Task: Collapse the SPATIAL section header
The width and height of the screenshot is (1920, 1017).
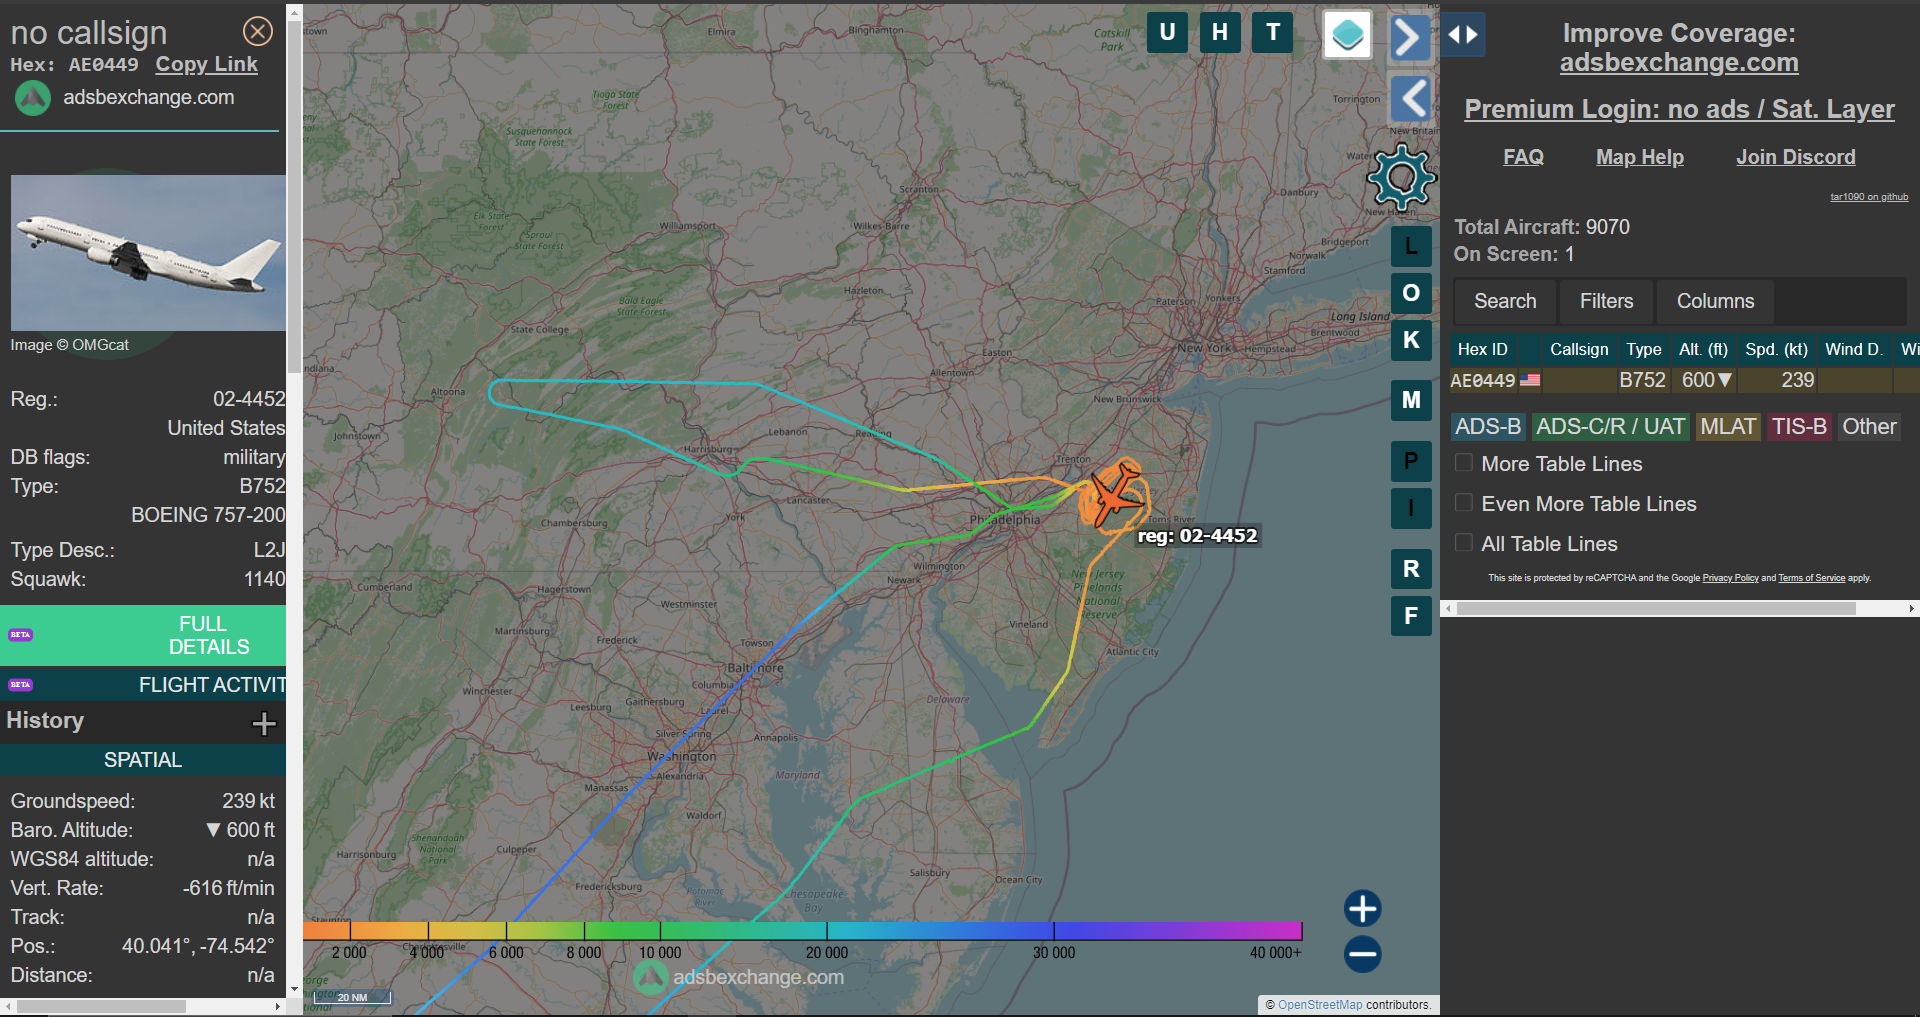Action: (143, 760)
